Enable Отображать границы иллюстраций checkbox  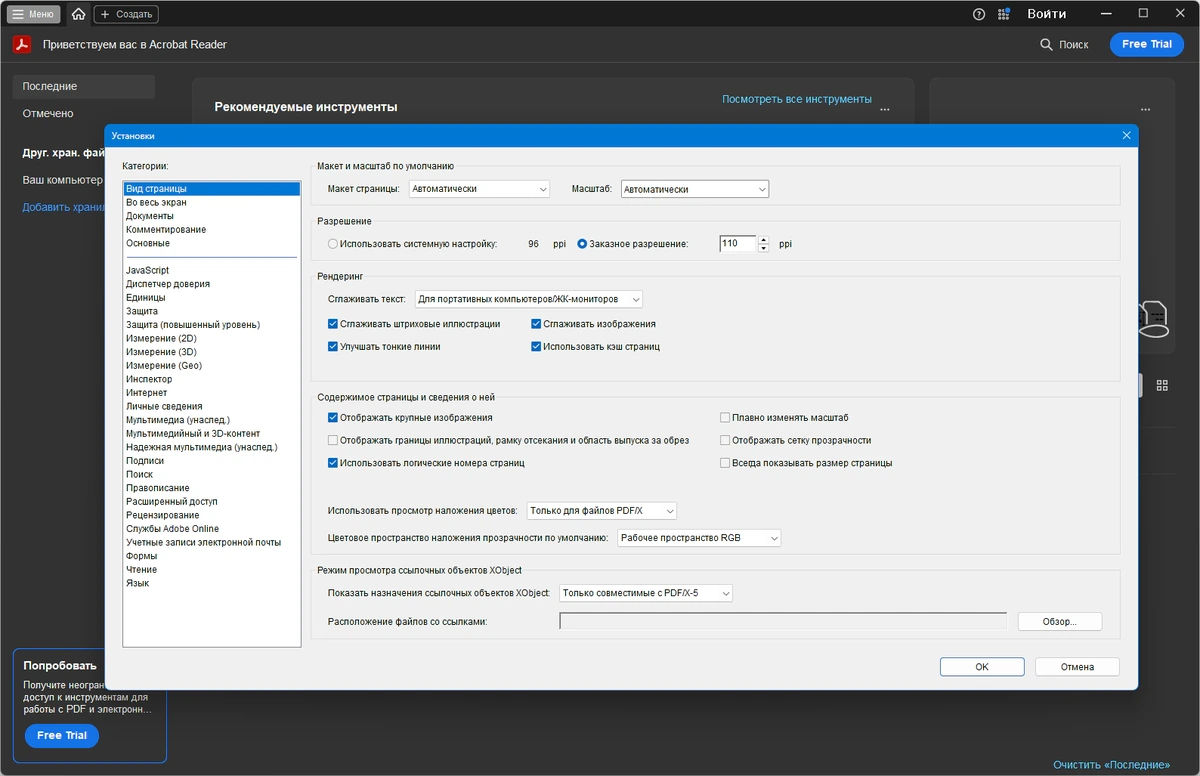click(334, 440)
